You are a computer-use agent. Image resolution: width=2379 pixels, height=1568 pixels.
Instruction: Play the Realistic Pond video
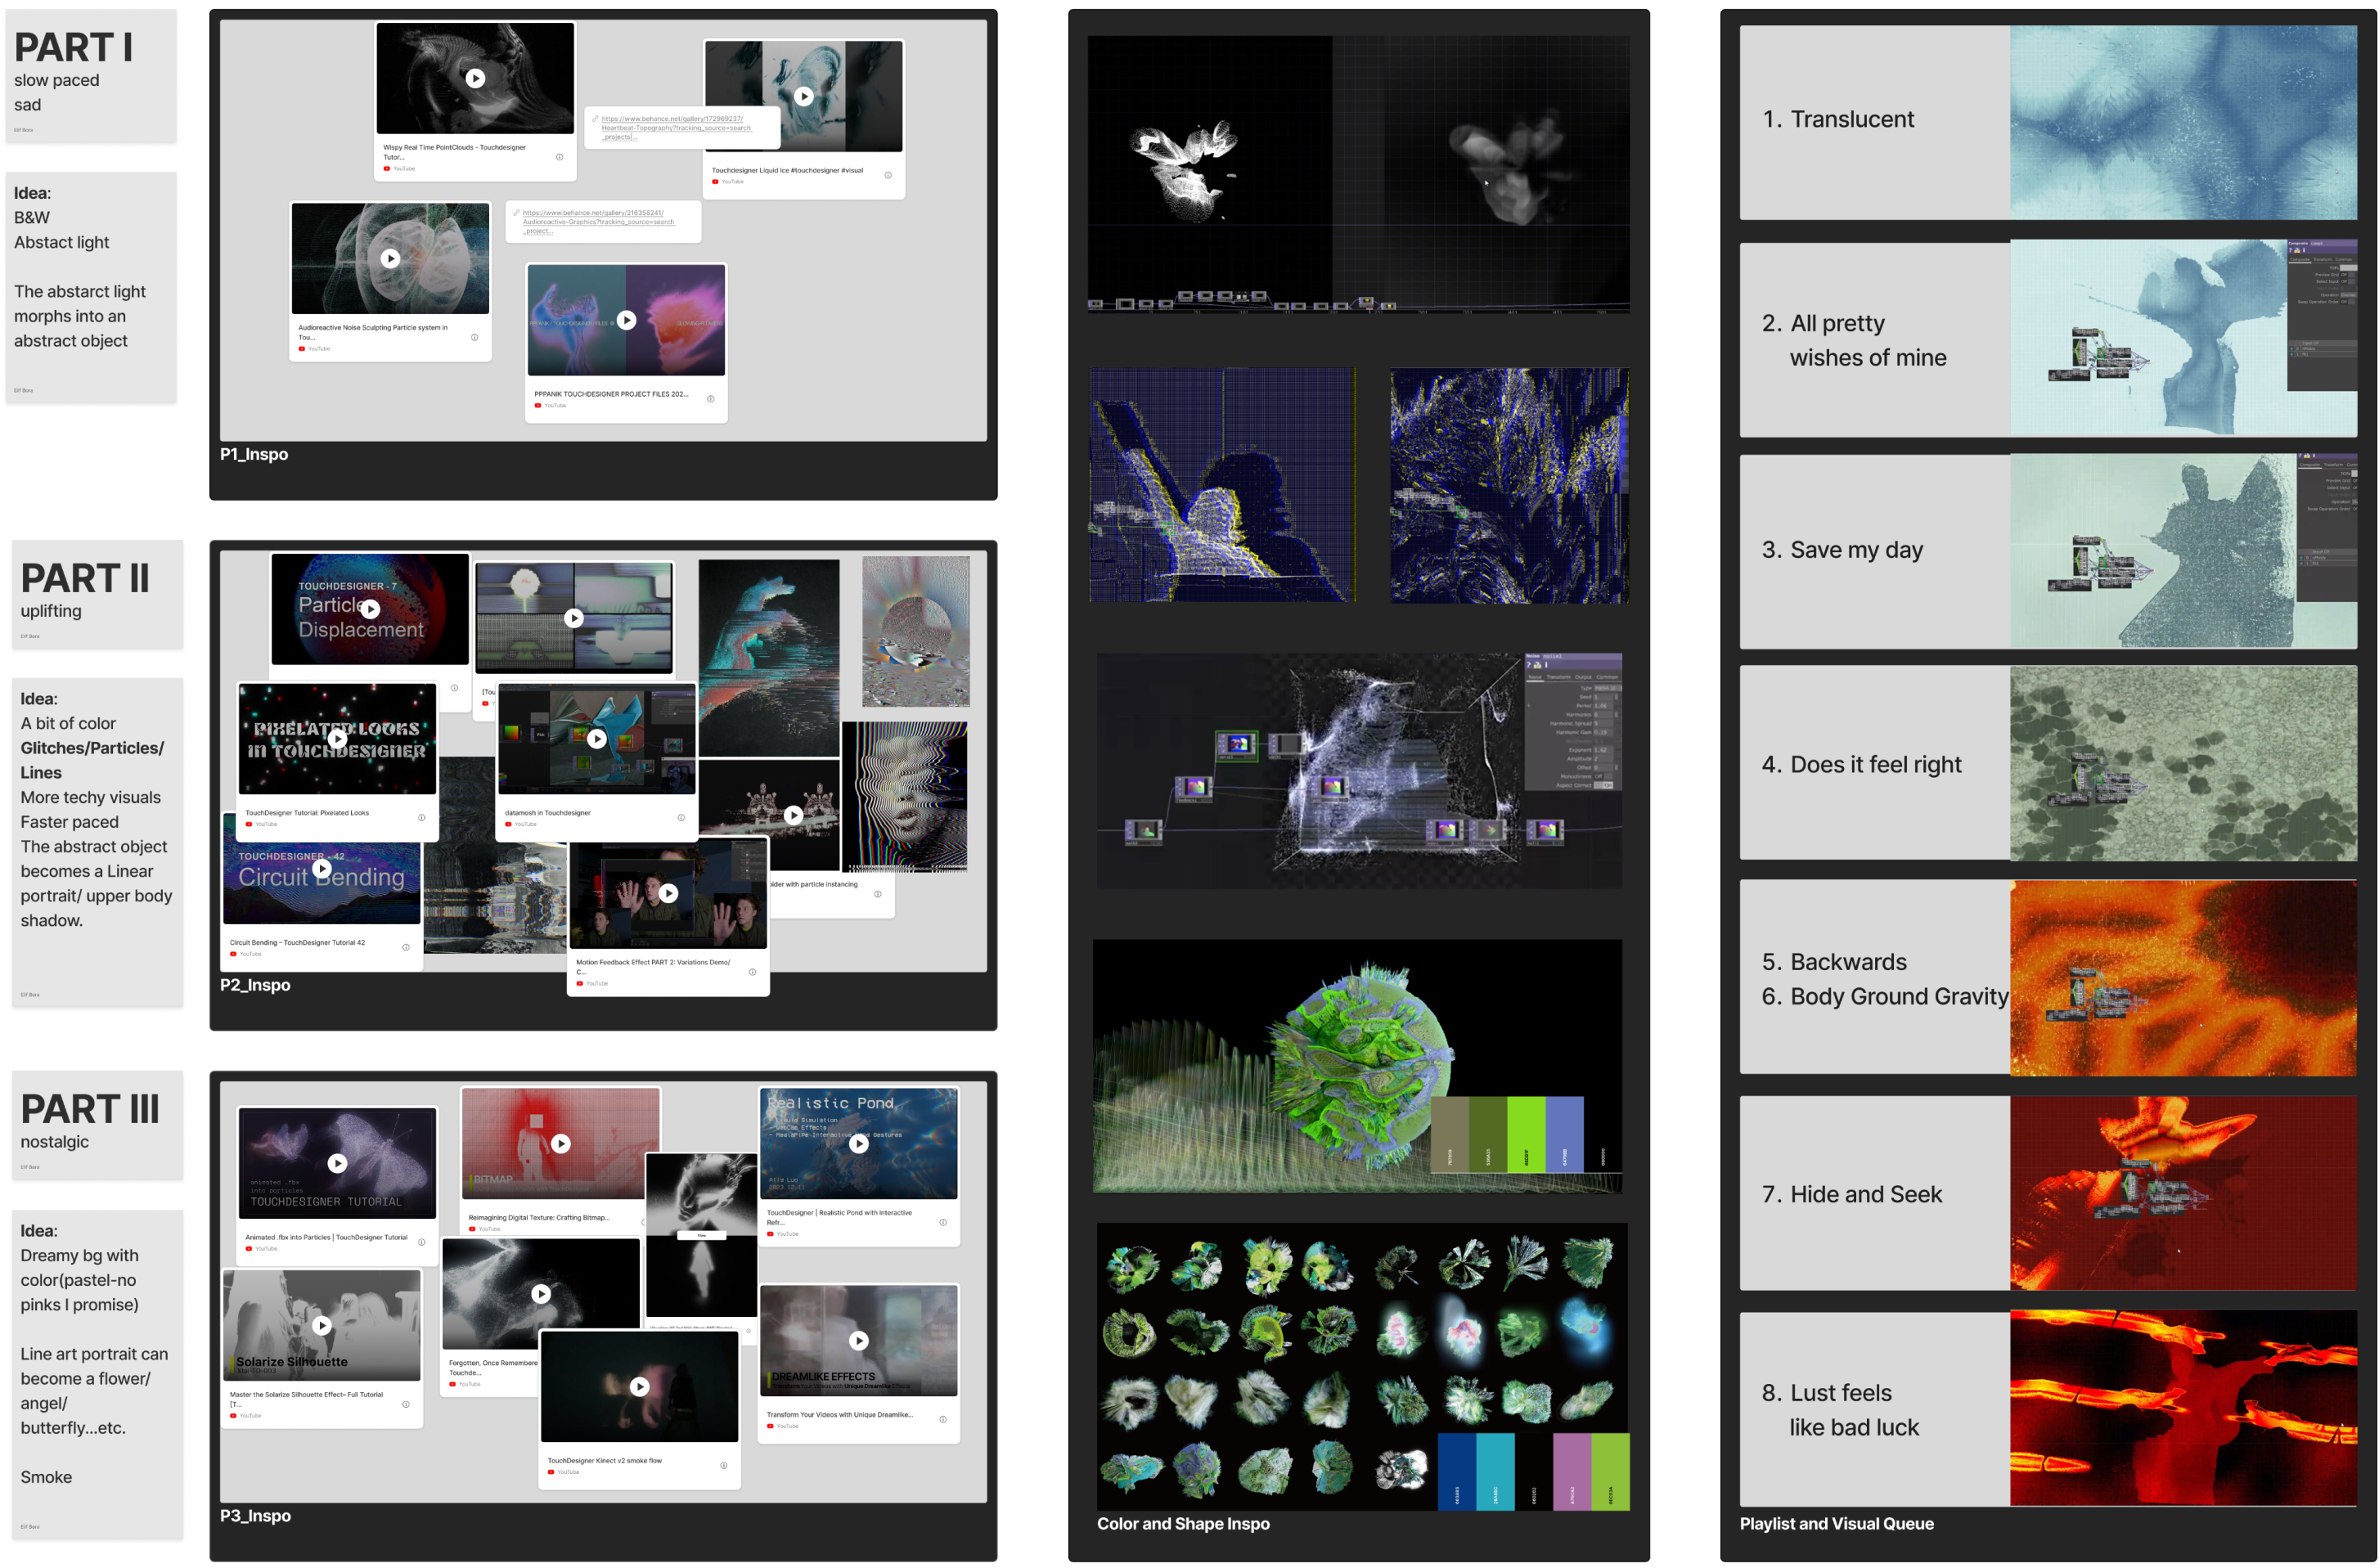[x=858, y=1143]
